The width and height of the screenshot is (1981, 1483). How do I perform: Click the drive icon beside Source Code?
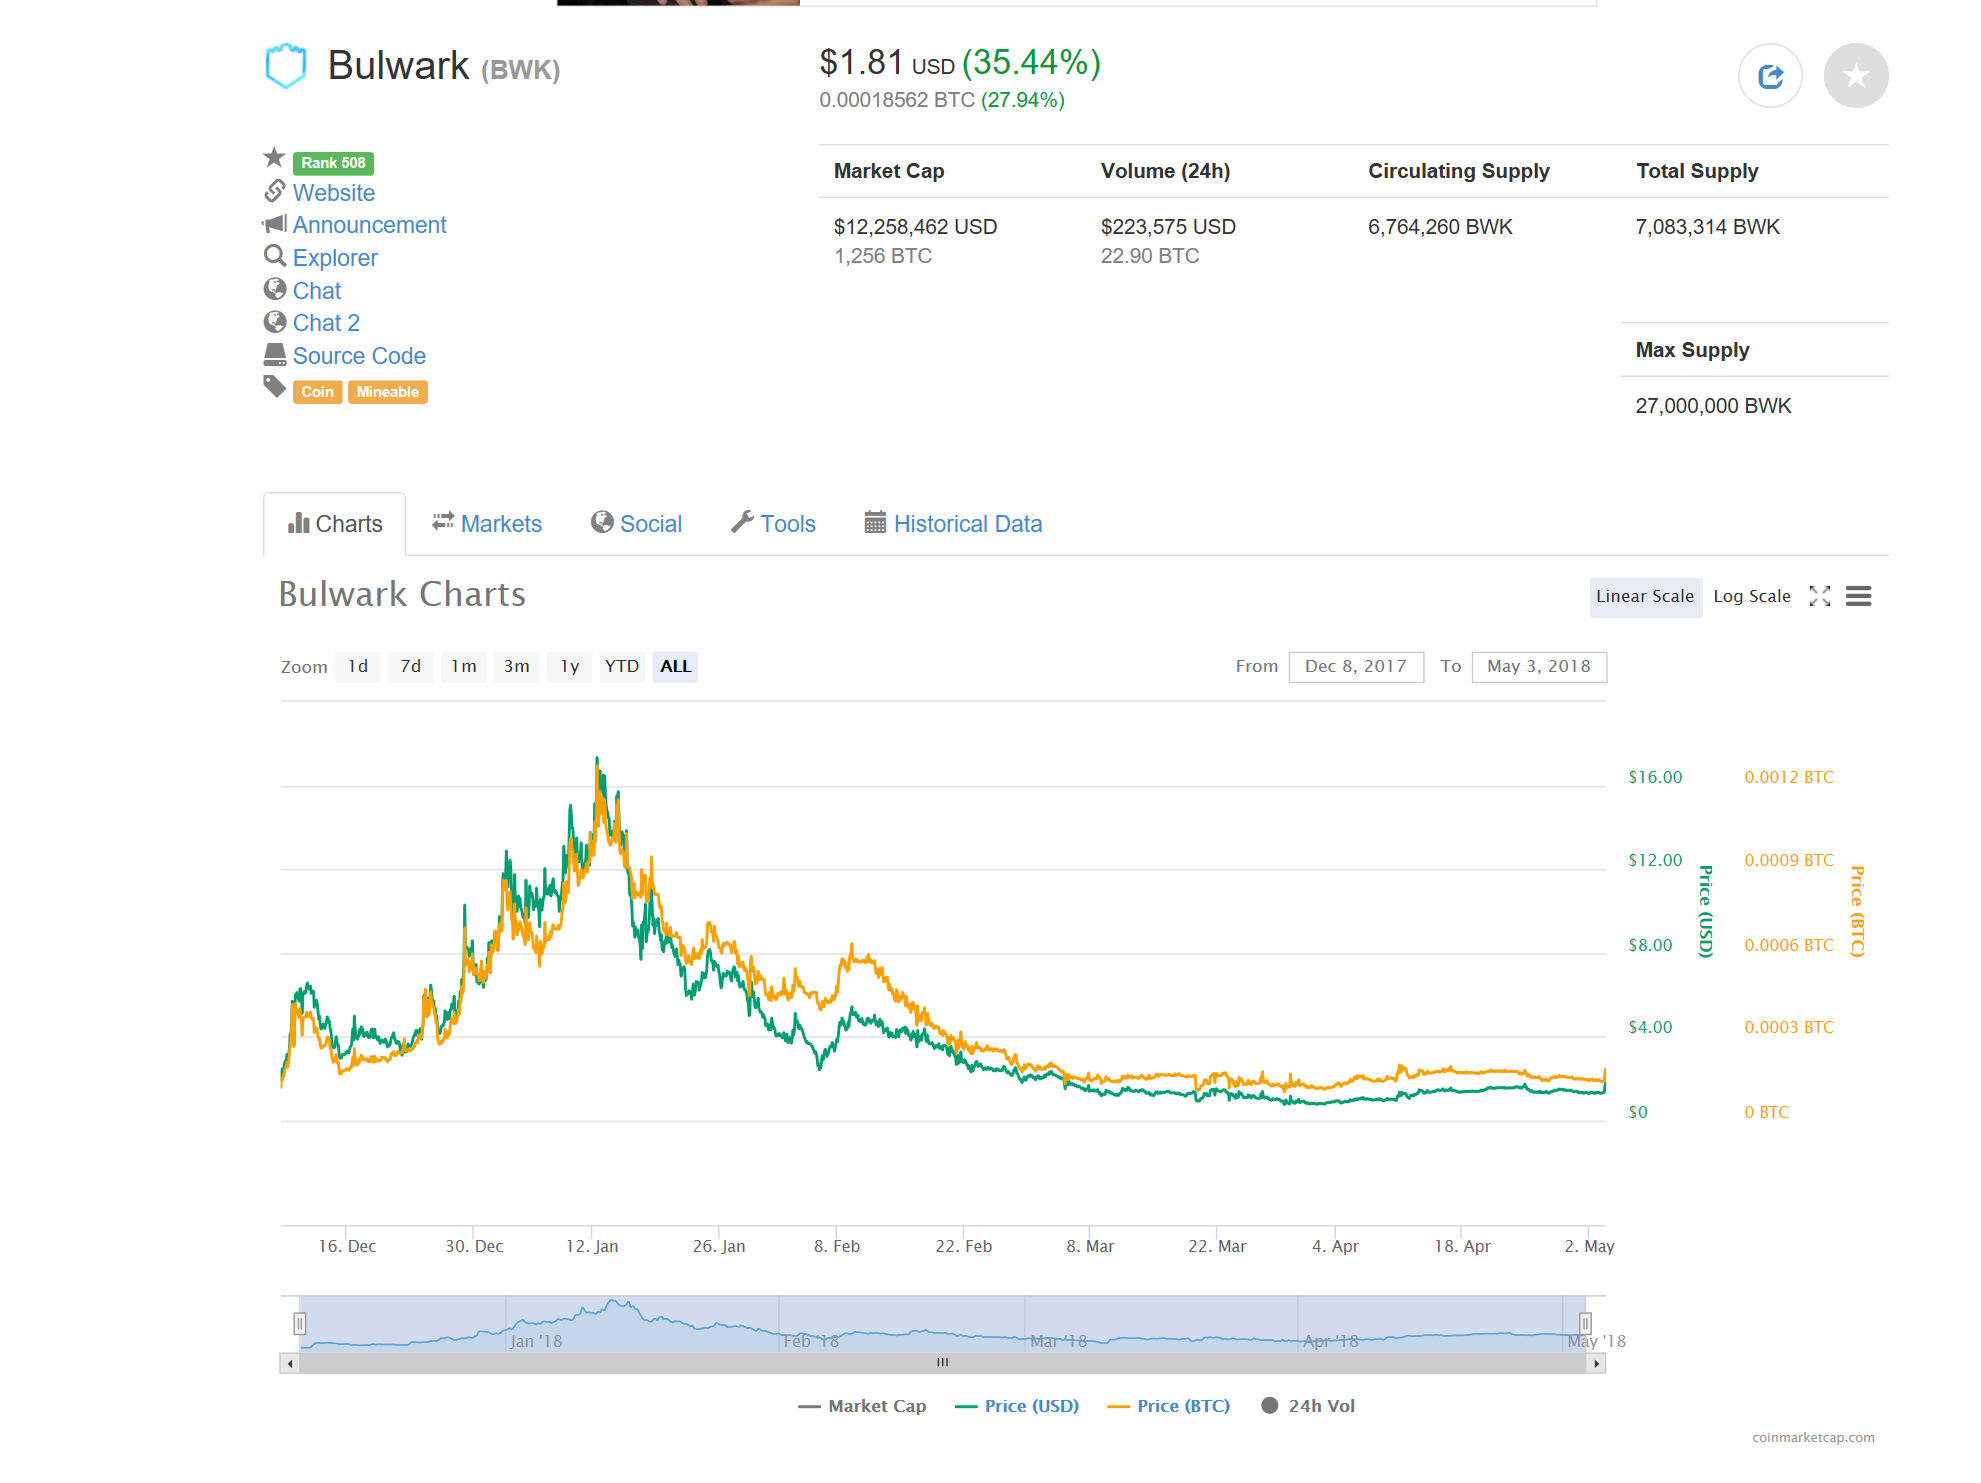275,354
